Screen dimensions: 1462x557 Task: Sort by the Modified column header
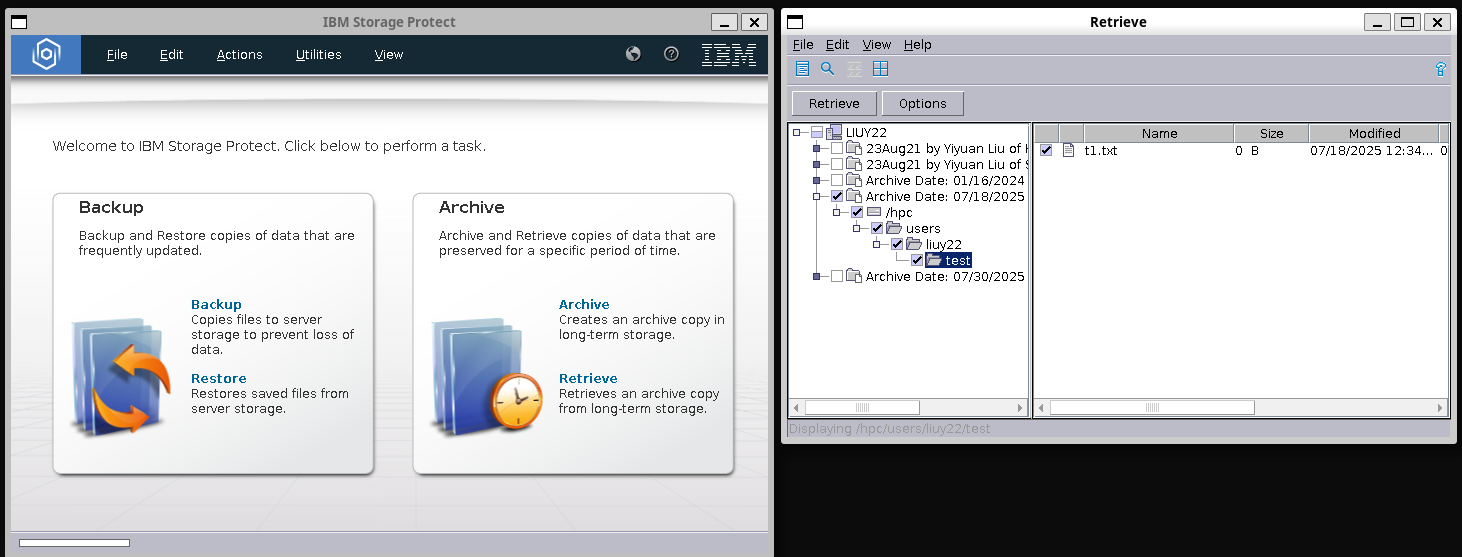pyautogui.click(x=1374, y=133)
